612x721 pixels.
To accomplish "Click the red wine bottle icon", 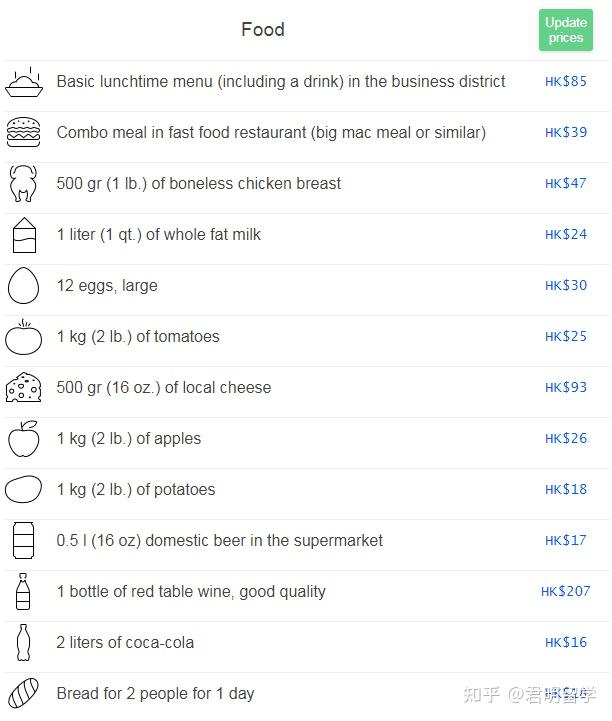I will (23, 592).
